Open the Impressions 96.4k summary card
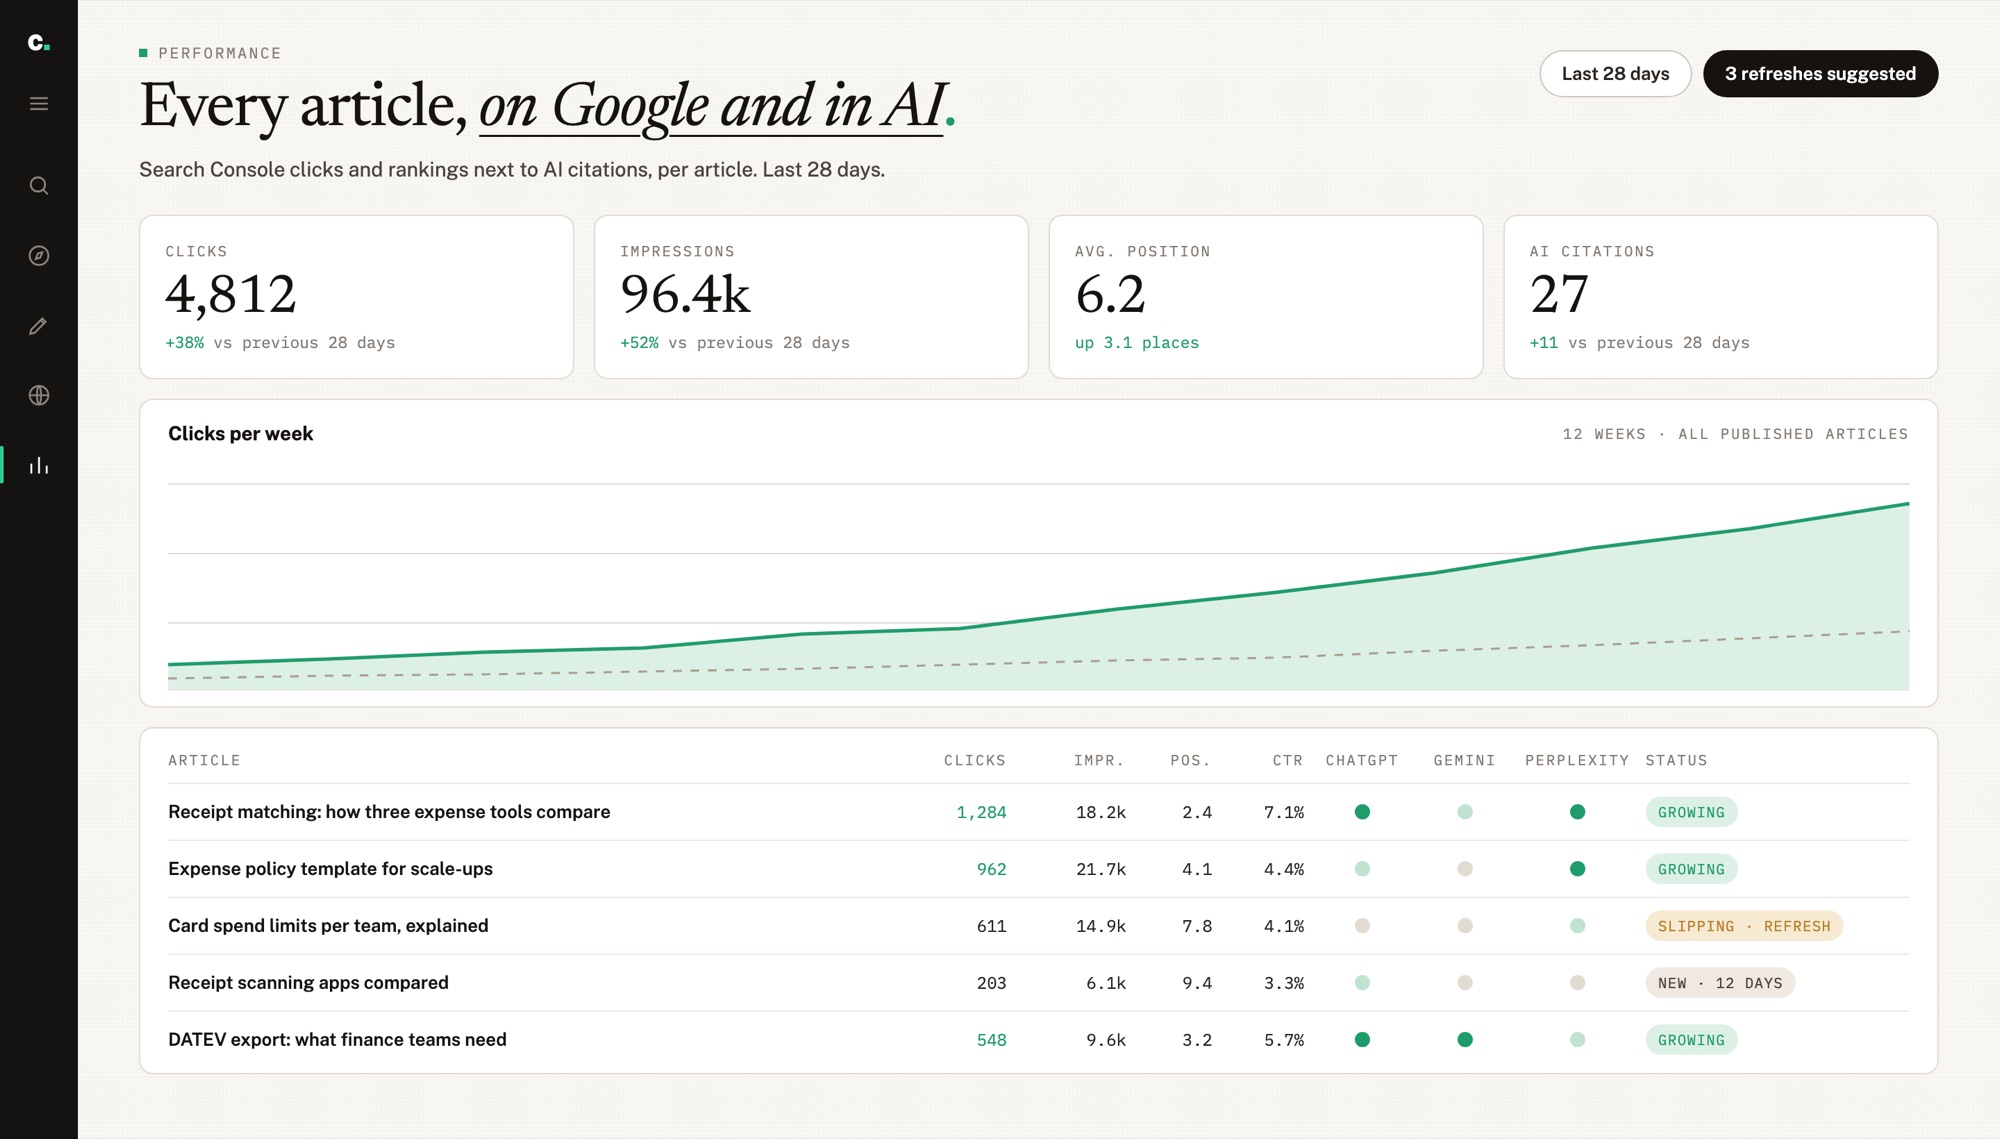 point(811,297)
